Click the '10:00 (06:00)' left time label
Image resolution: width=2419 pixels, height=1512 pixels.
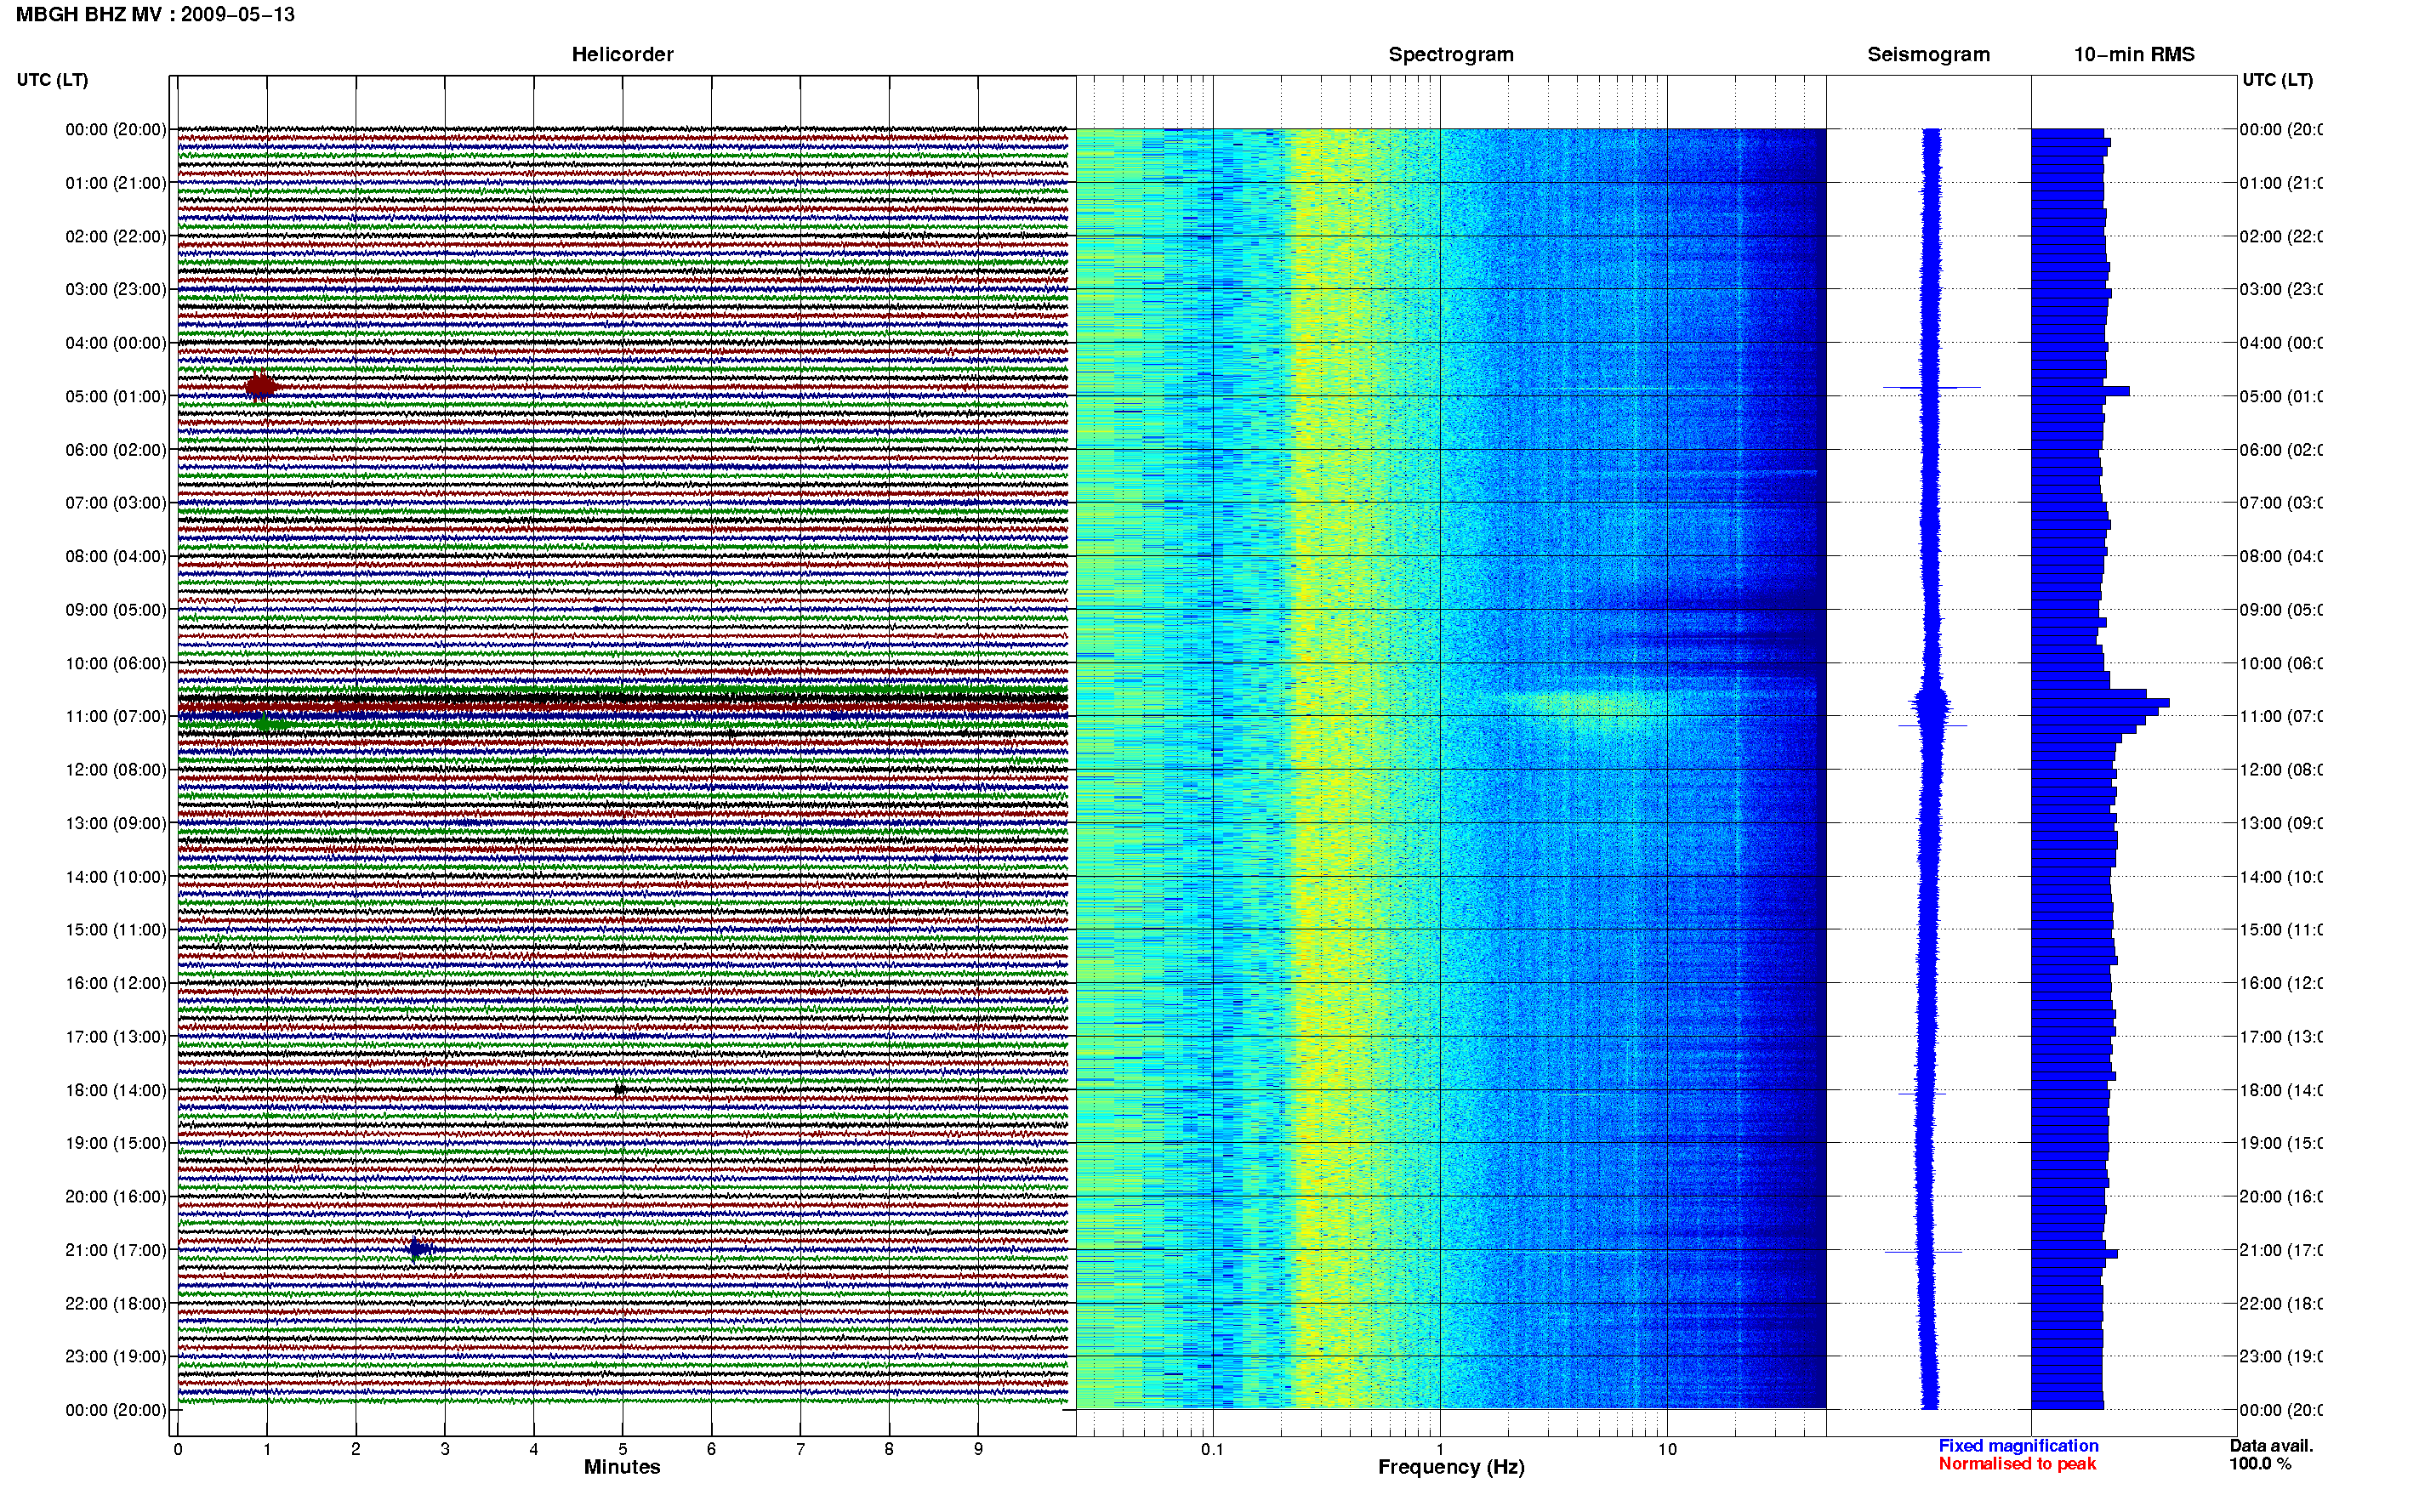click(x=116, y=663)
